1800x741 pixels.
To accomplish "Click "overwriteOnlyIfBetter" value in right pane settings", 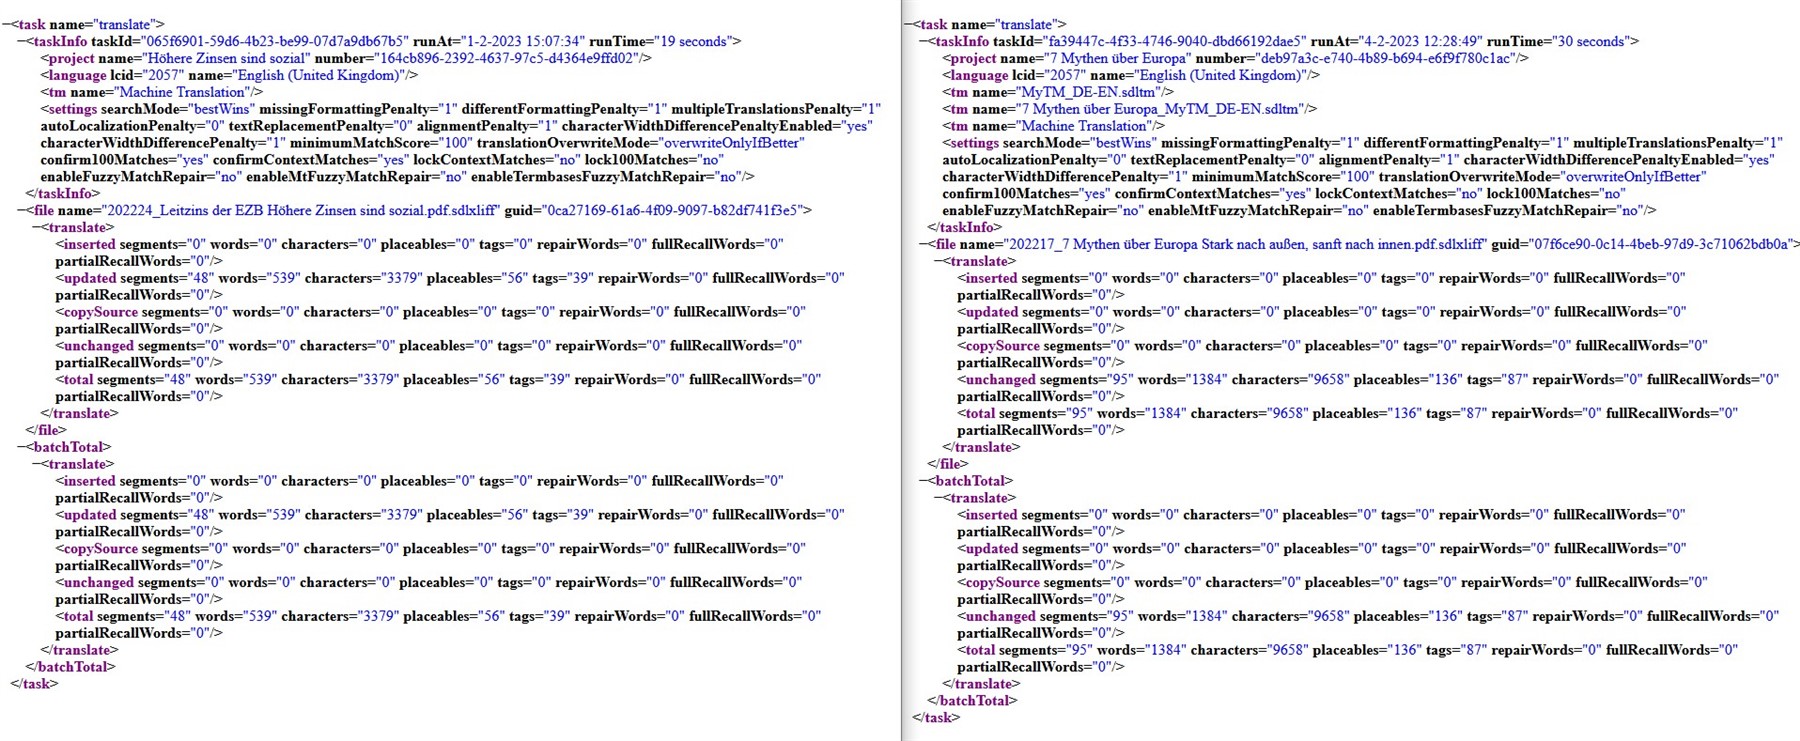I will click(1634, 177).
